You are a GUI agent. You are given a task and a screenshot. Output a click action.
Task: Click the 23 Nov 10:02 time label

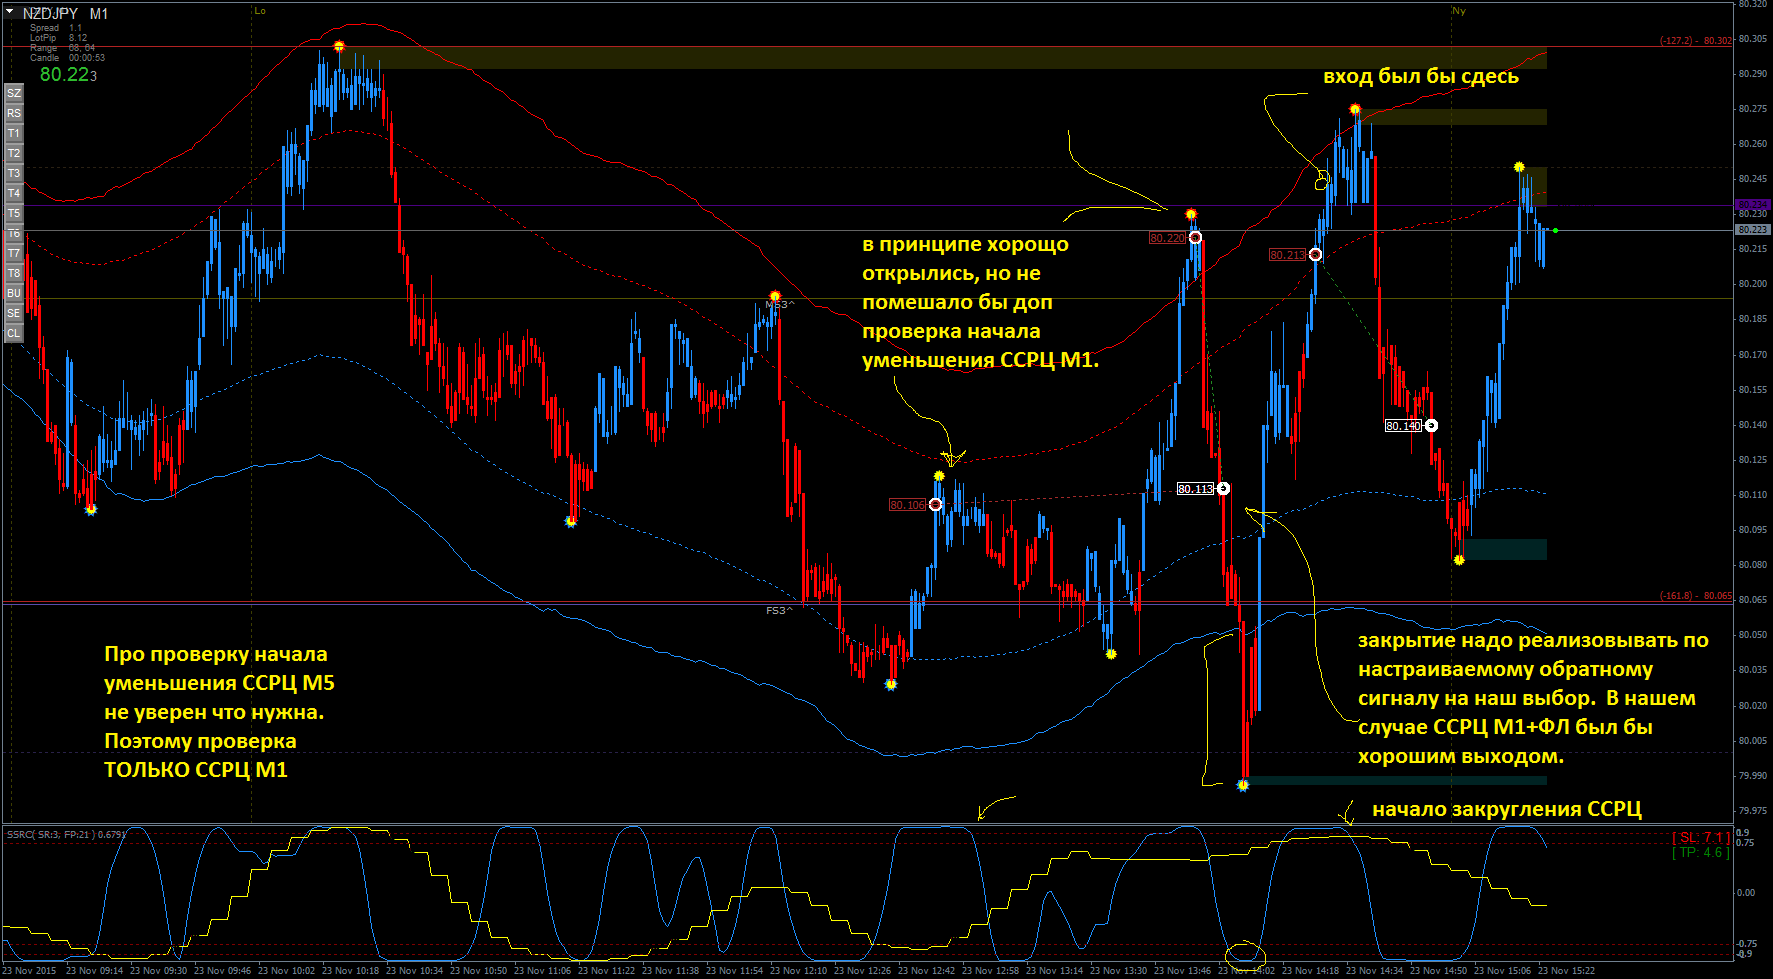[x=286, y=970]
